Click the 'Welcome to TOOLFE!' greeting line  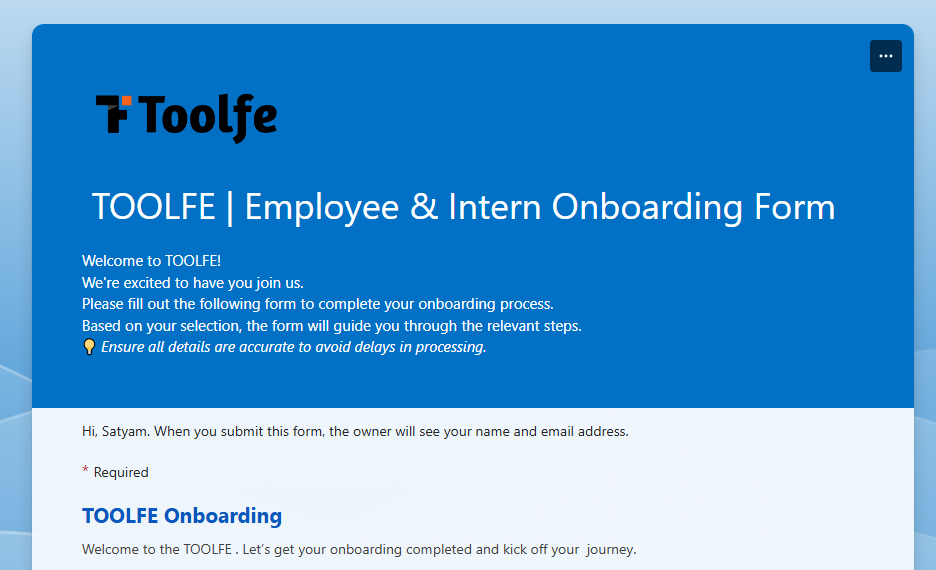pyautogui.click(x=151, y=261)
